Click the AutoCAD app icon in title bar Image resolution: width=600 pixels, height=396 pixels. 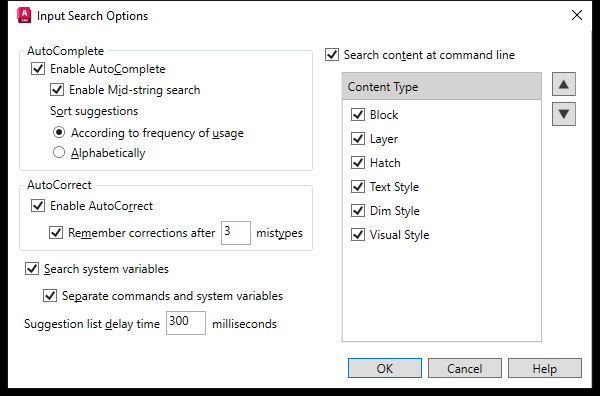point(24,15)
